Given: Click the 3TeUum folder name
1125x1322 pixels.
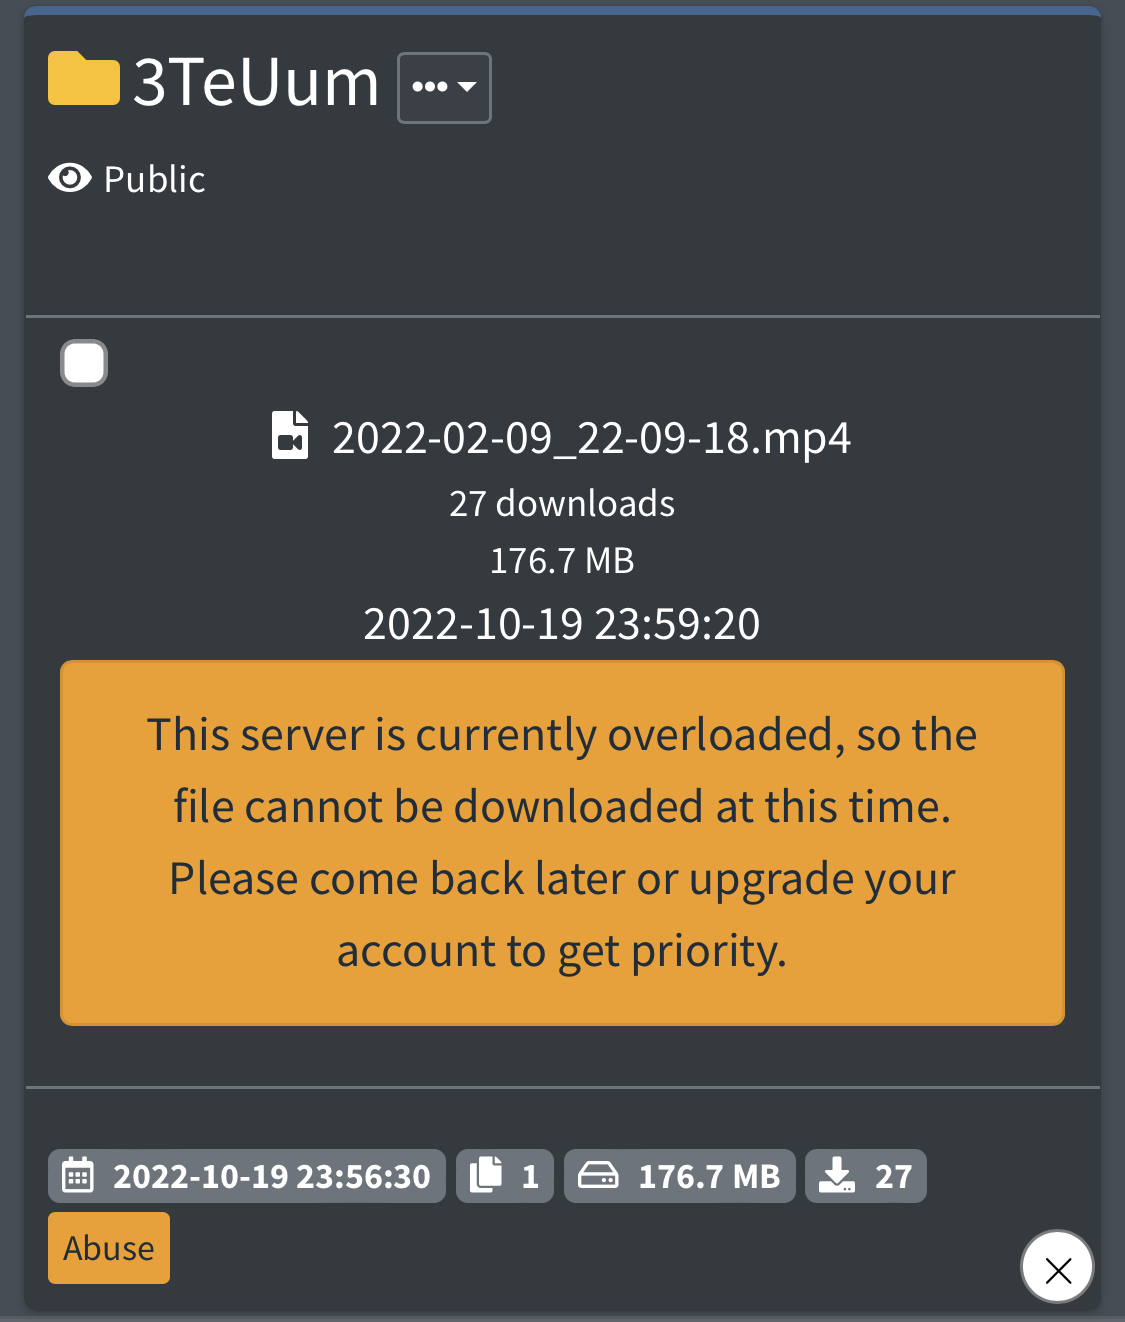Looking at the screenshot, I should click(x=256, y=82).
